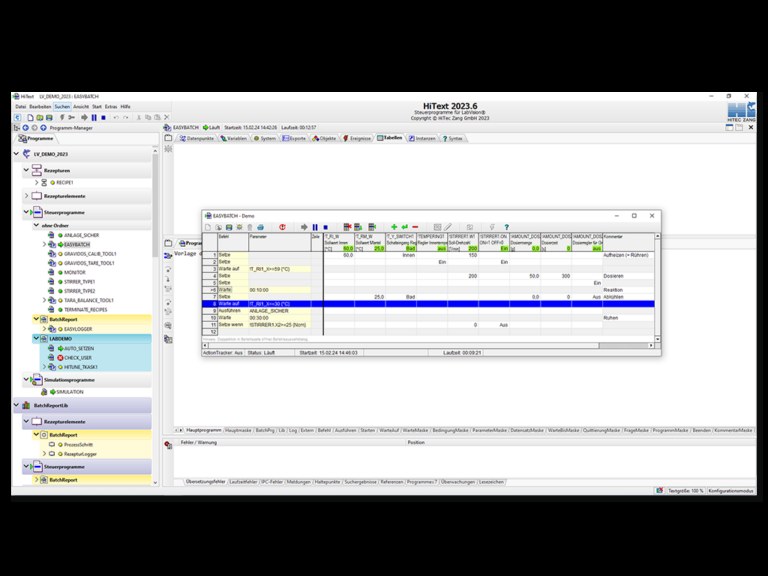
Task: Switch to the Variablen tab
Action: pyautogui.click(x=234, y=139)
